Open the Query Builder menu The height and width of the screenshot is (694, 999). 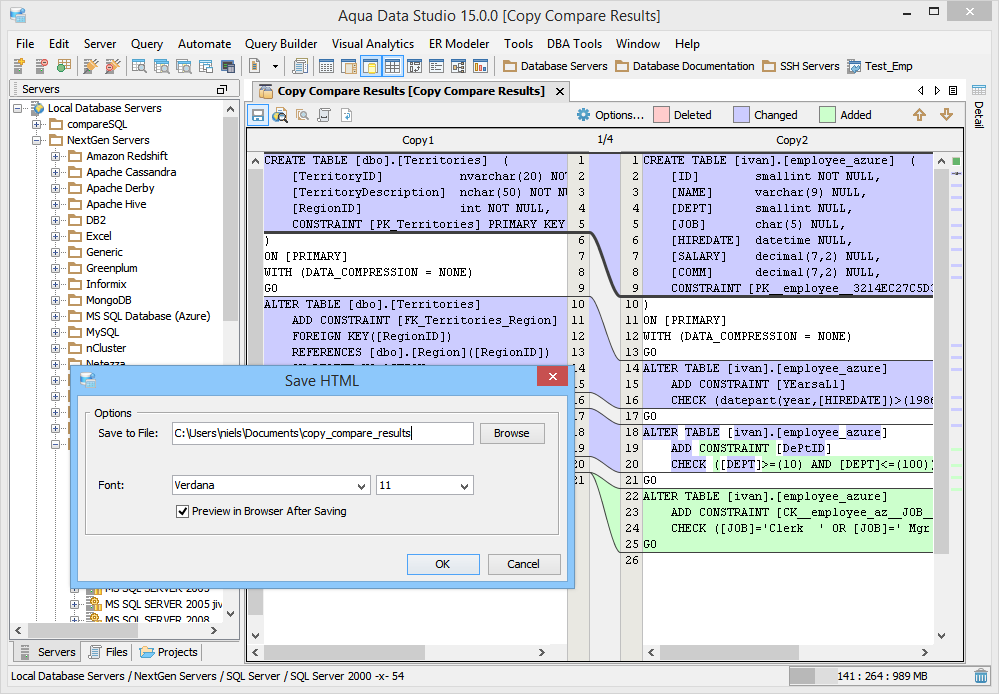[x=281, y=44]
